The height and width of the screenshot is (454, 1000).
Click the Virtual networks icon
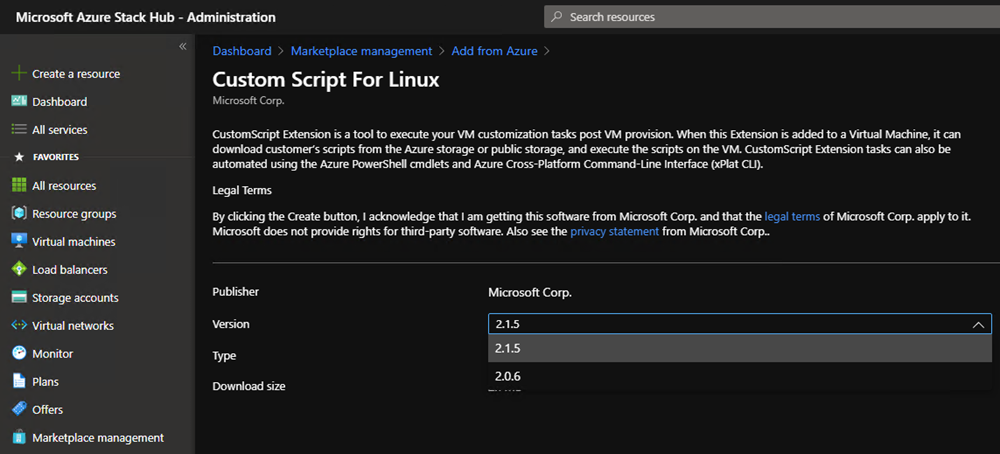point(18,326)
